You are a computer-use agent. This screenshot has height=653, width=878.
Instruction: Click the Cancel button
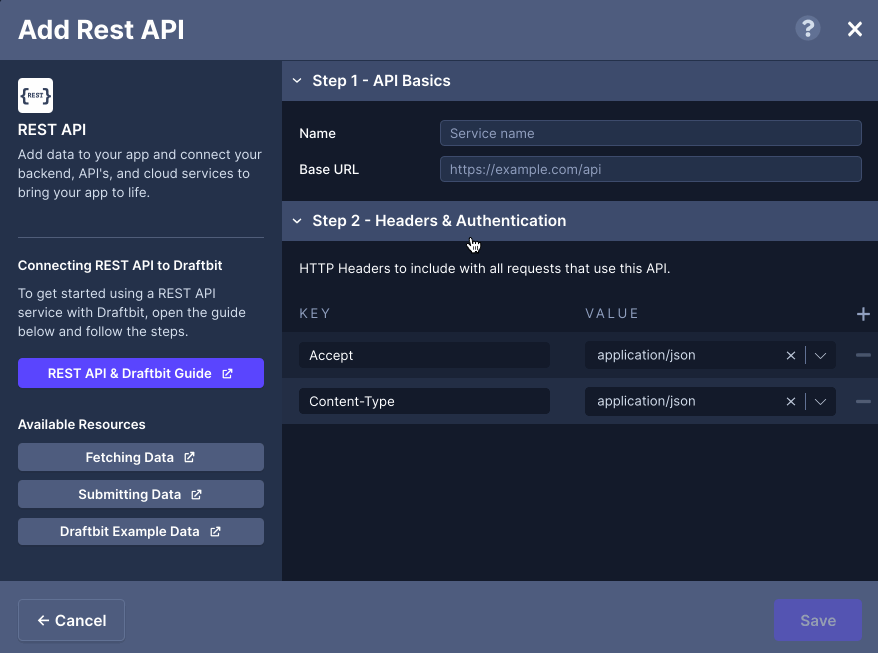tap(71, 620)
